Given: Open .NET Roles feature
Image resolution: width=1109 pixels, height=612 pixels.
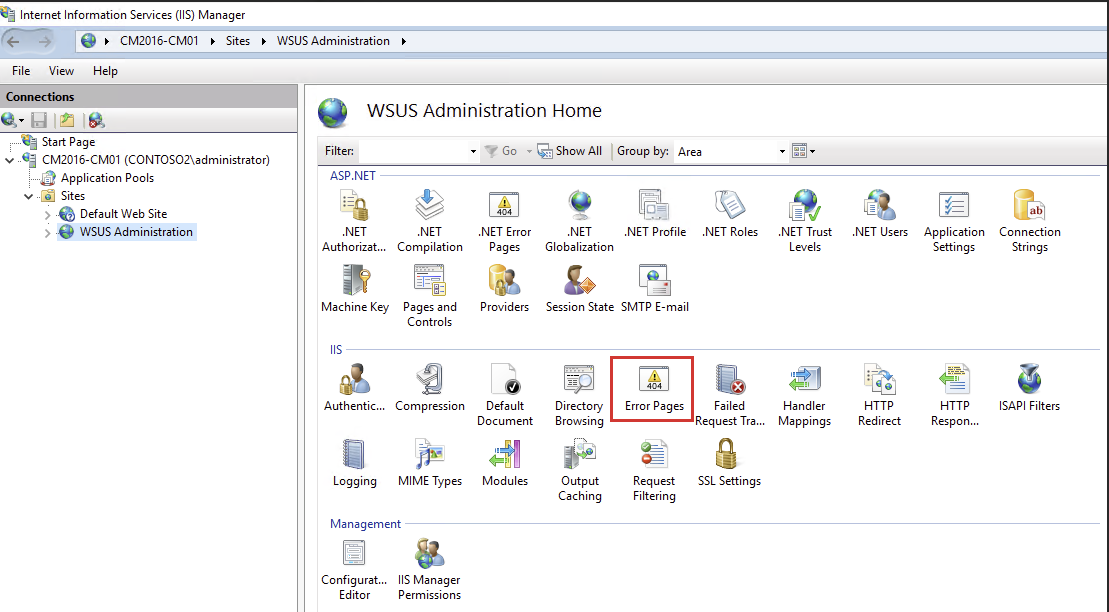Looking at the screenshot, I should coord(729,214).
